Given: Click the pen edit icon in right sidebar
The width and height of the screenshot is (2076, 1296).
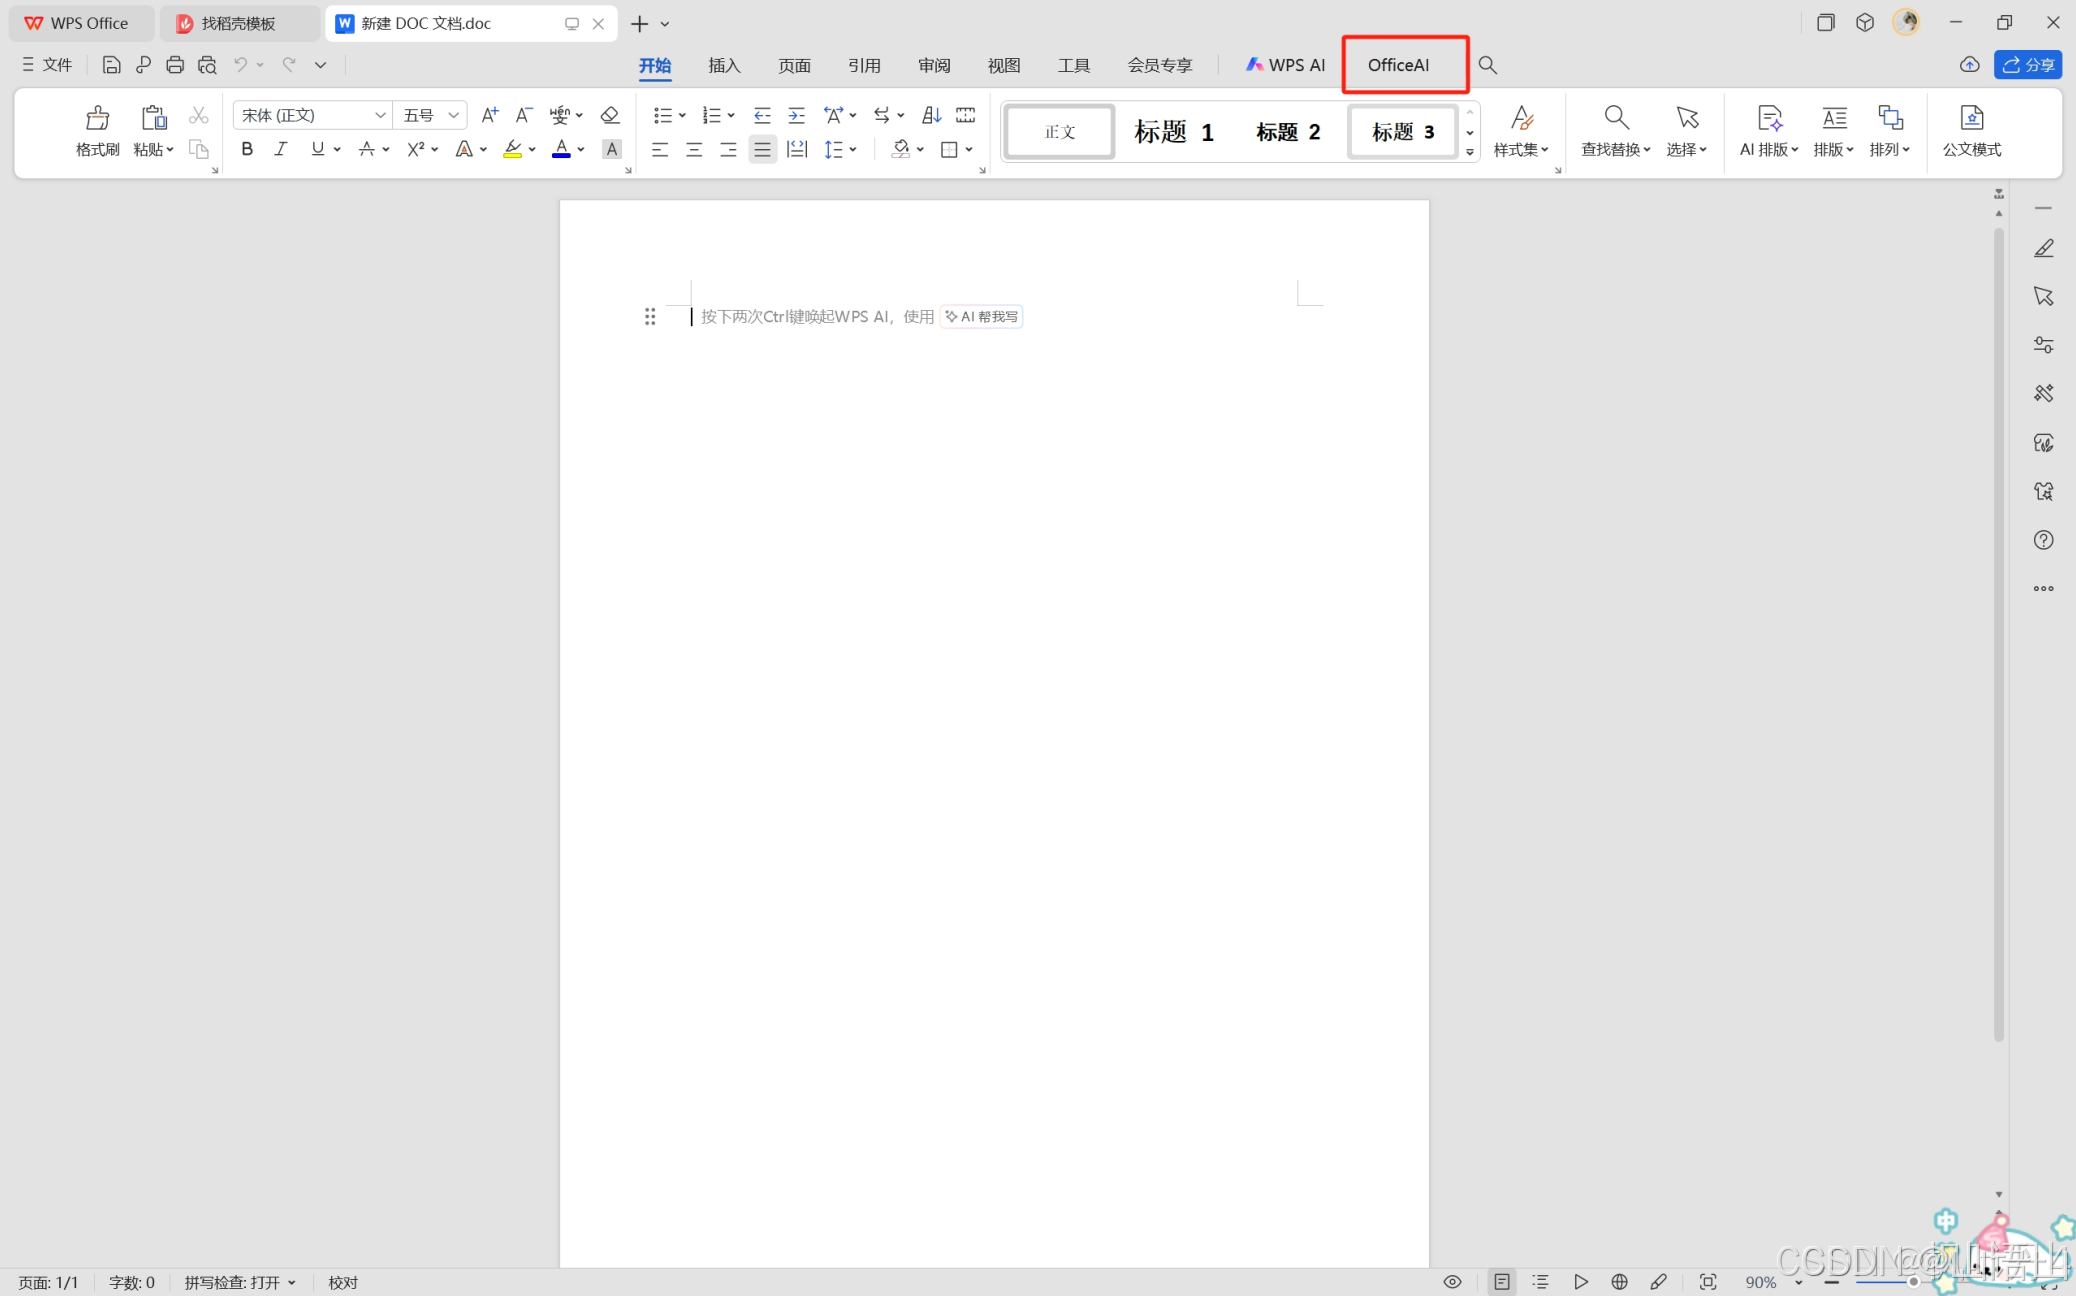Looking at the screenshot, I should 2043,248.
